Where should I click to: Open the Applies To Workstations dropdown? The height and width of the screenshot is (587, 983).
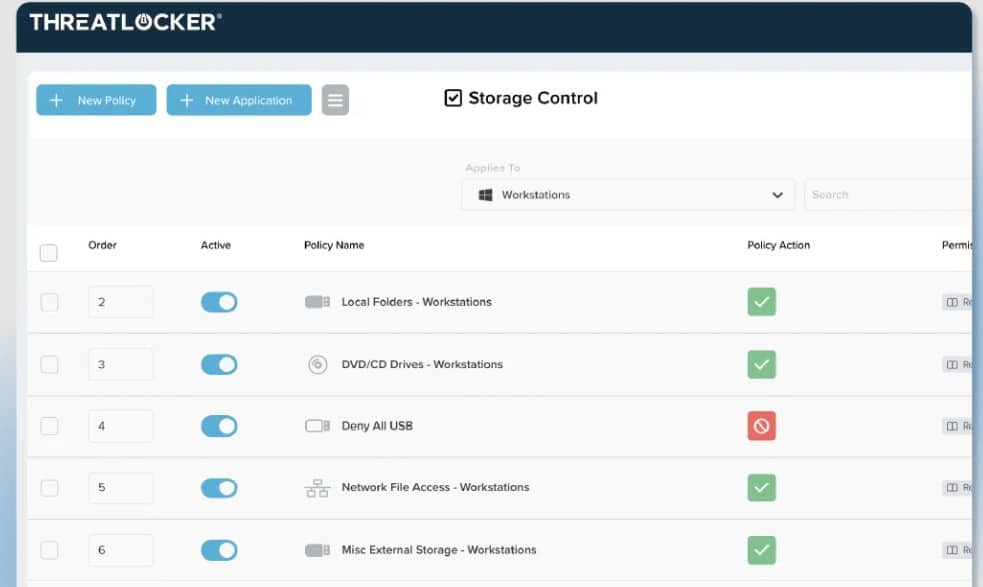628,194
